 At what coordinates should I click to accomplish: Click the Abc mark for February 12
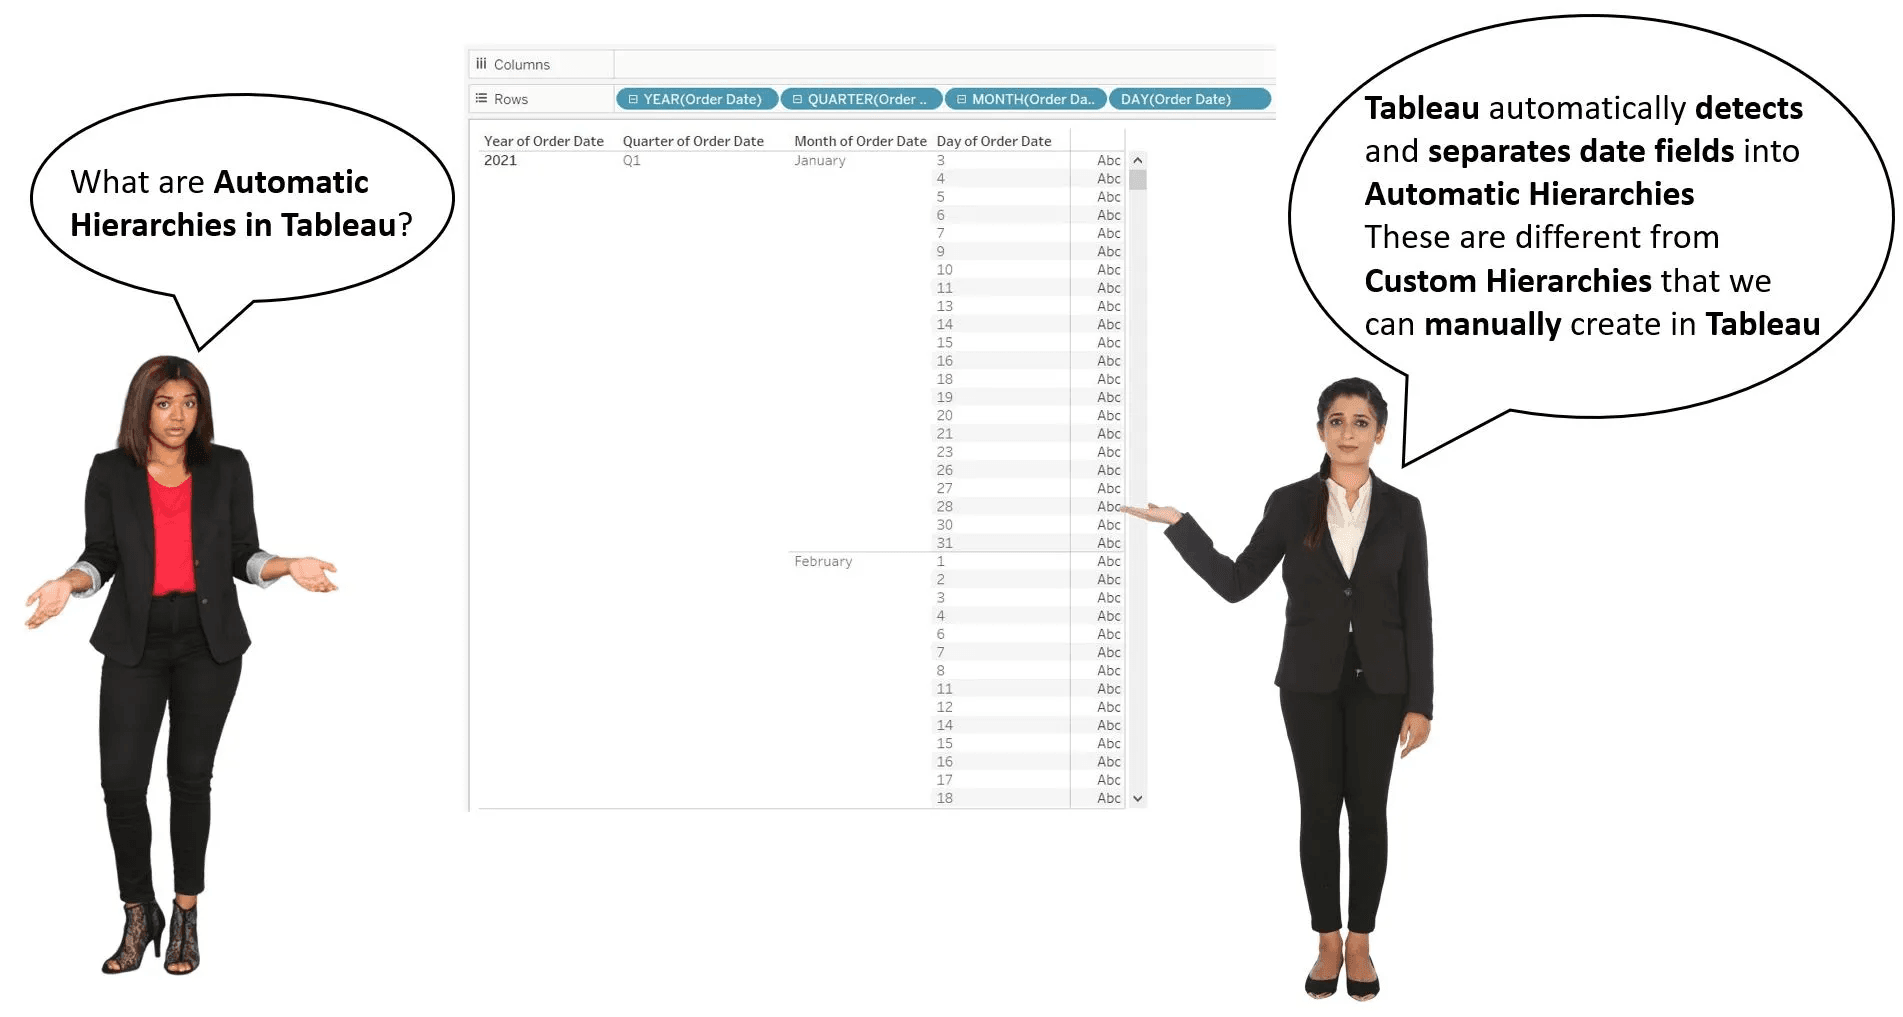(1108, 707)
